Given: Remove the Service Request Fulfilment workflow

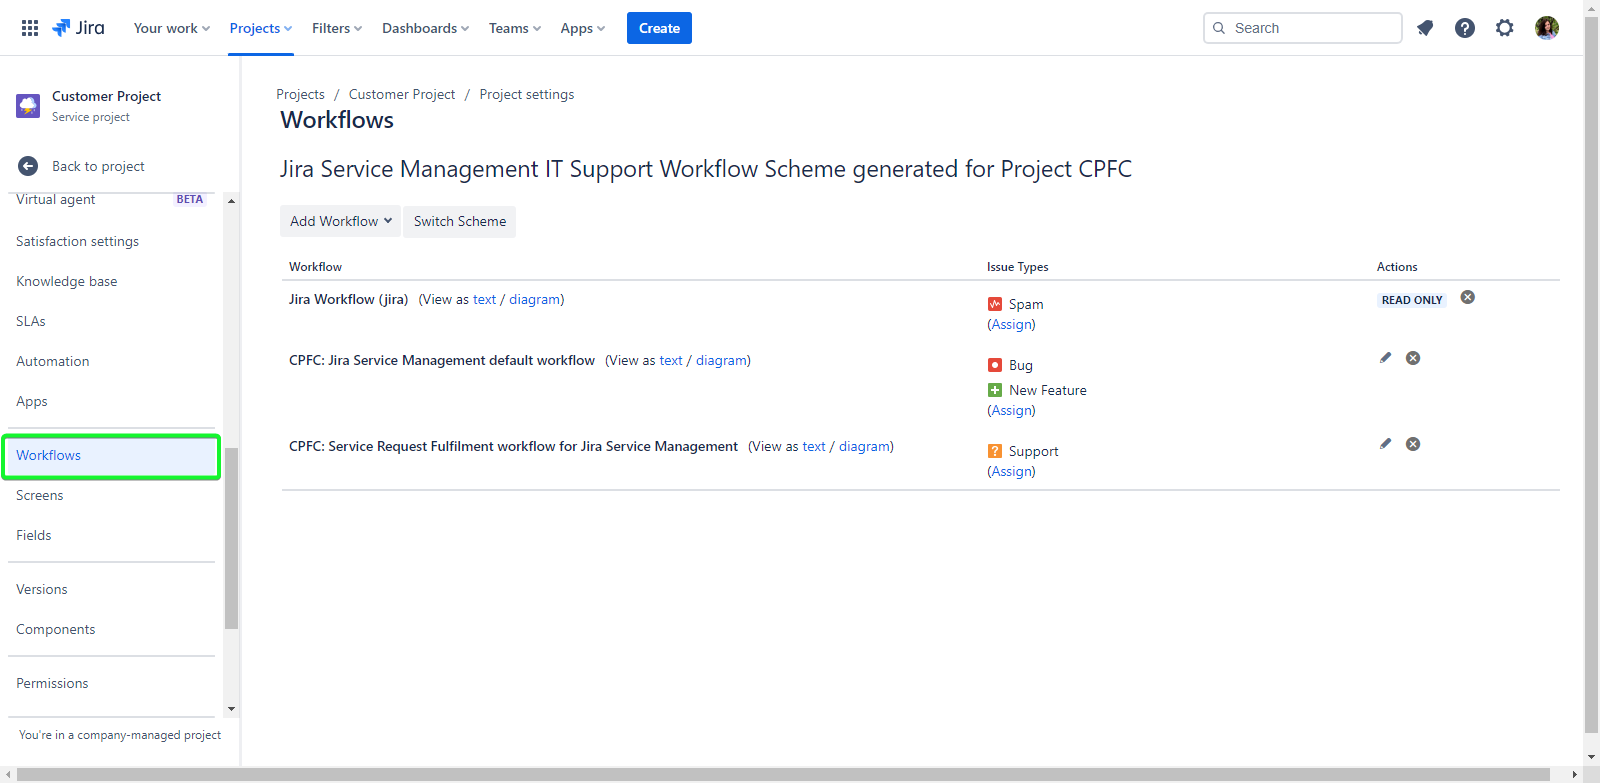Looking at the screenshot, I should point(1413,444).
